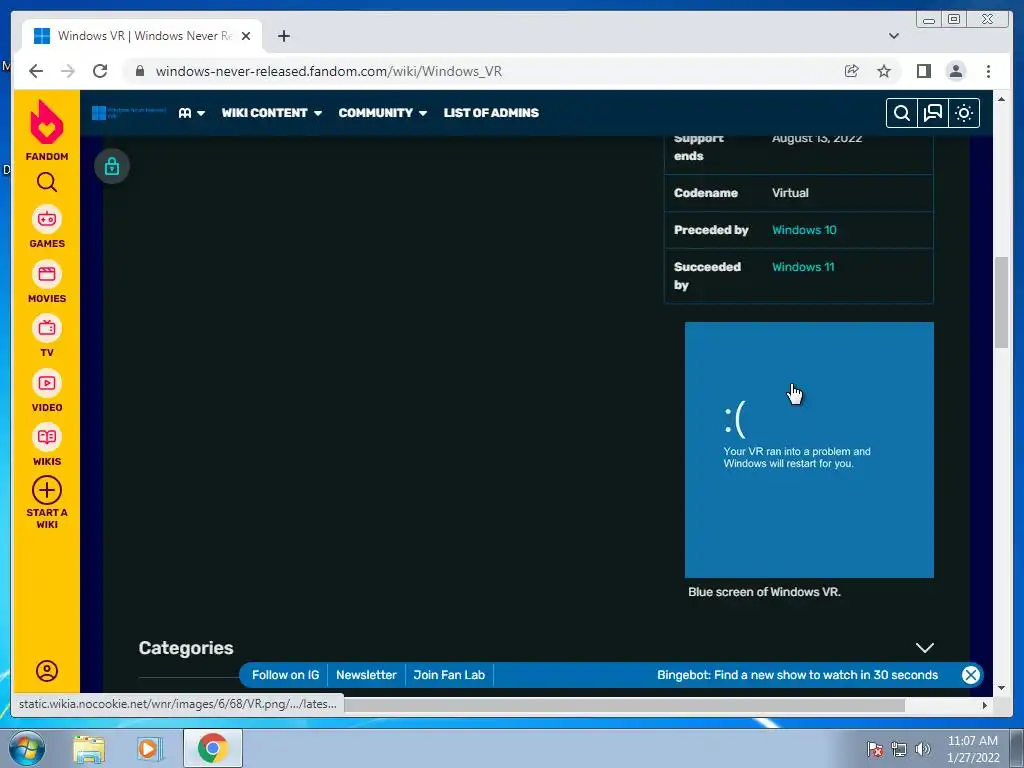Bookmark this page with the star
1024x768 pixels.
coord(884,71)
